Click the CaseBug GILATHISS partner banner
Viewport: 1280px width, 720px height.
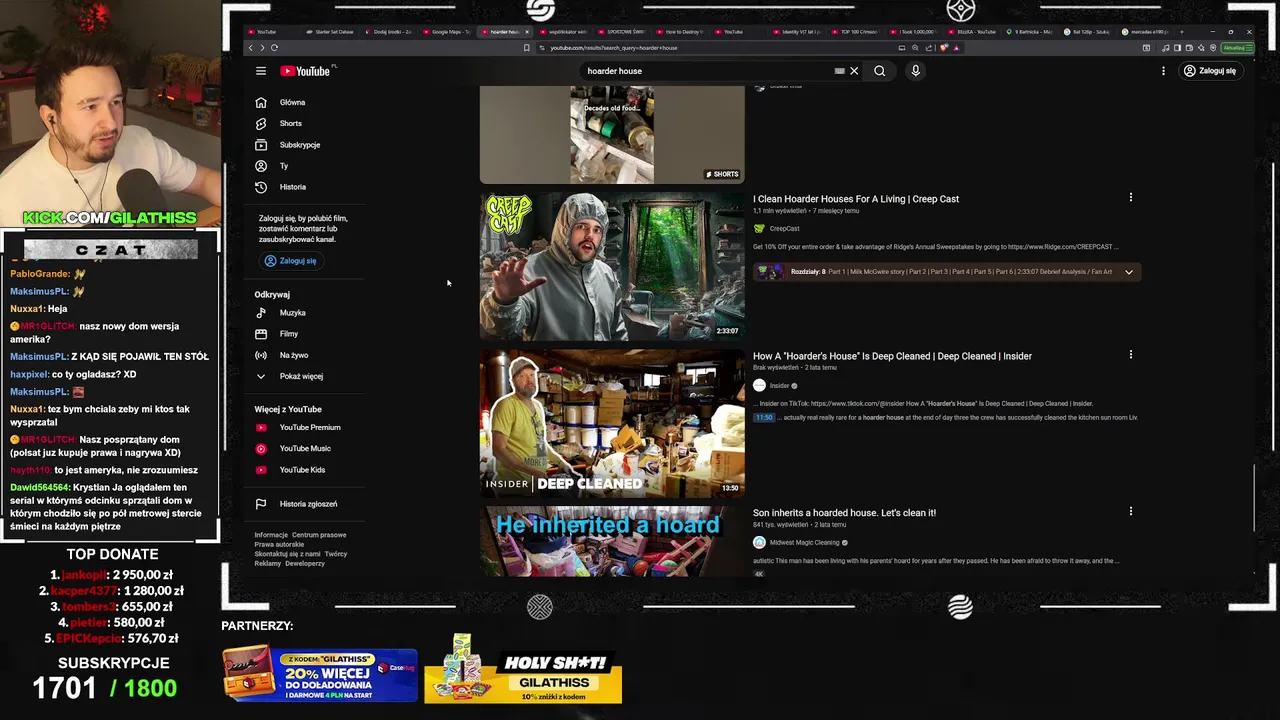pyautogui.click(x=320, y=675)
